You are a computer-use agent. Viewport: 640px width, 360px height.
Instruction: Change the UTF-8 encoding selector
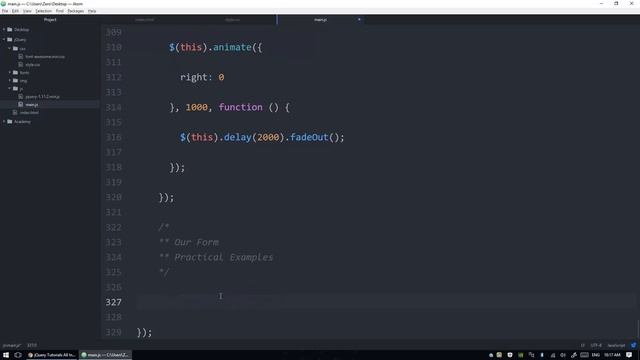pyautogui.click(x=596, y=345)
